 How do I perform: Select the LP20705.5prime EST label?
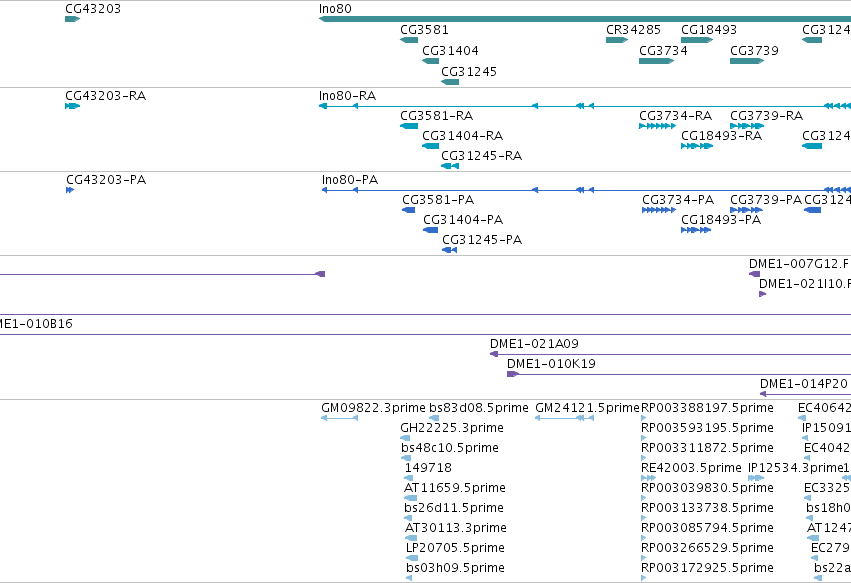point(455,548)
